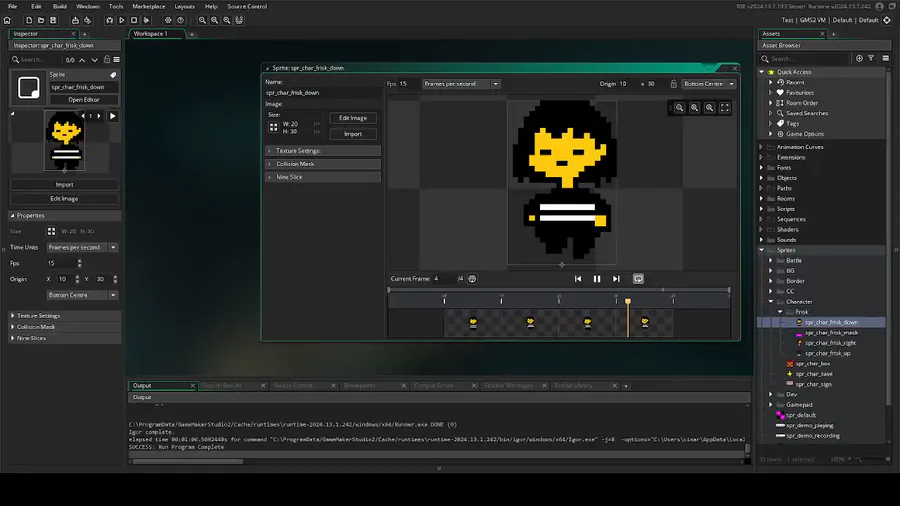Open Bottom Centre origin dropdown in Sprite editor
Image resolution: width=900 pixels, height=506 pixels.
[709, 84]
